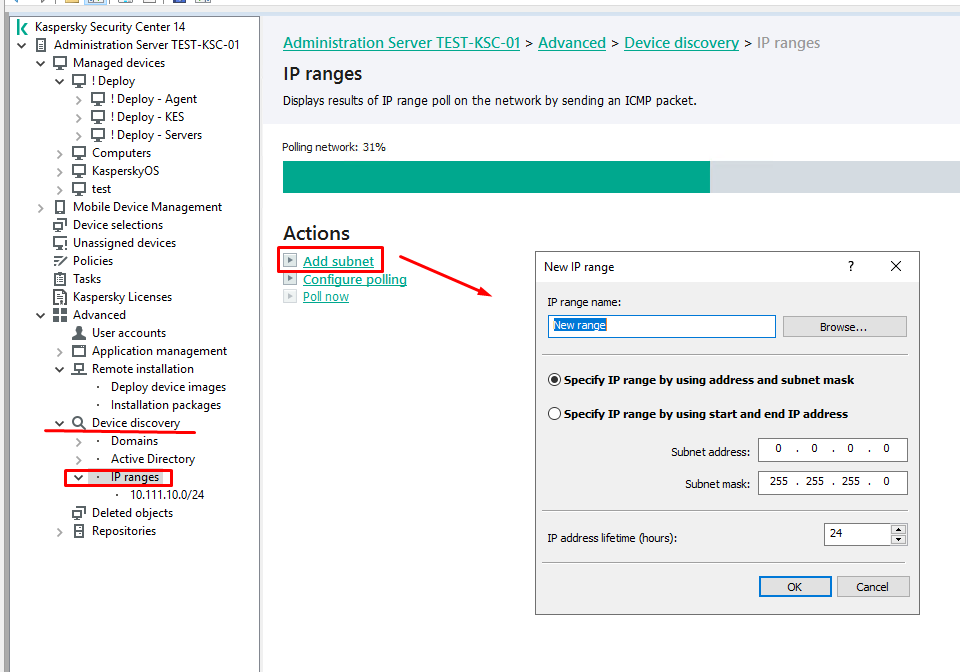
Task: Increase IP address lifetime with up arrow
Action: (x=898, y=529)
